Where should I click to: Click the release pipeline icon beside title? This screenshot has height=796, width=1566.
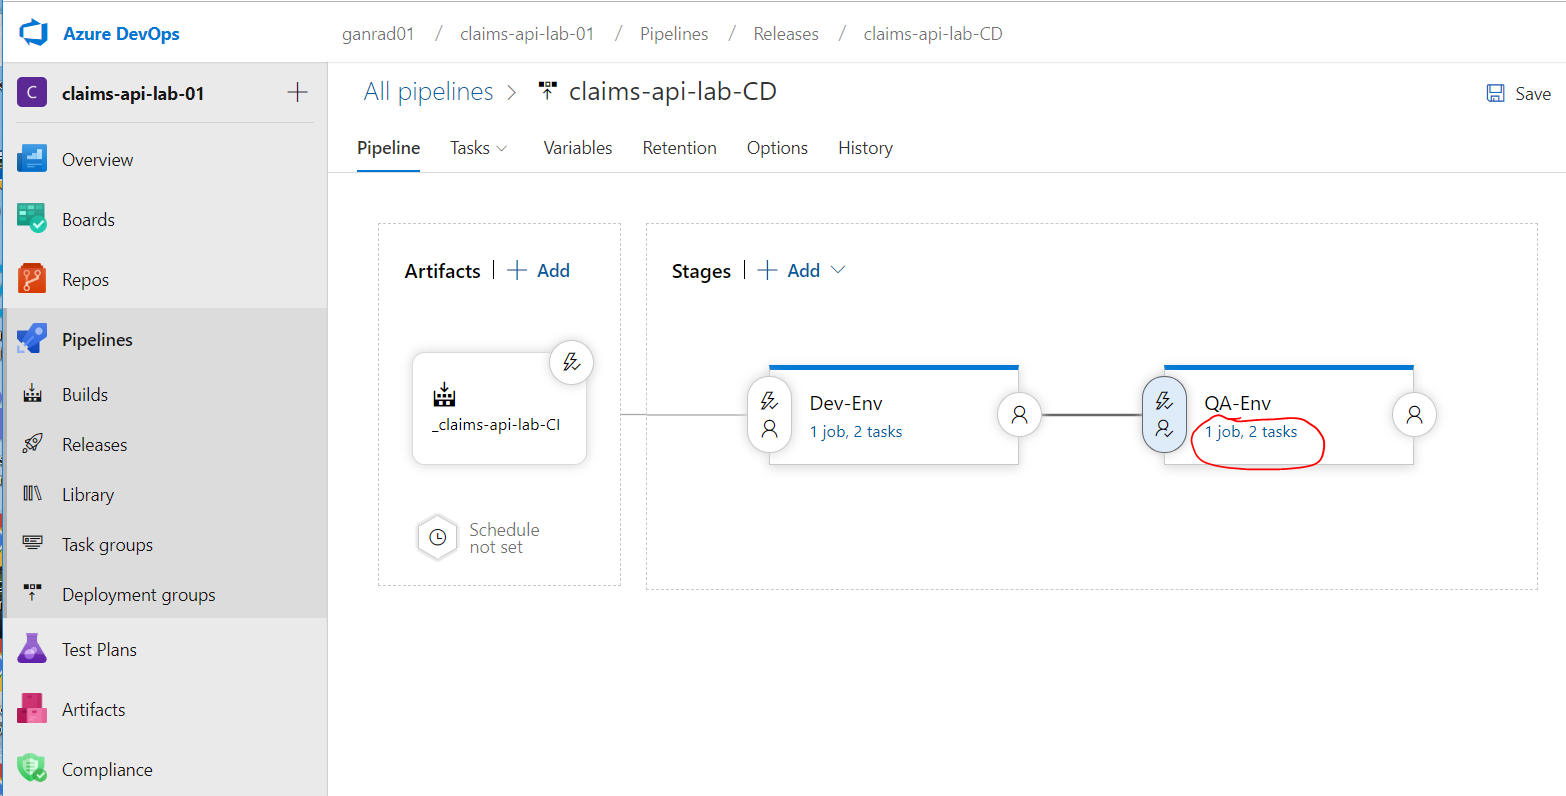pyautogui.click(x=547, y=92)
